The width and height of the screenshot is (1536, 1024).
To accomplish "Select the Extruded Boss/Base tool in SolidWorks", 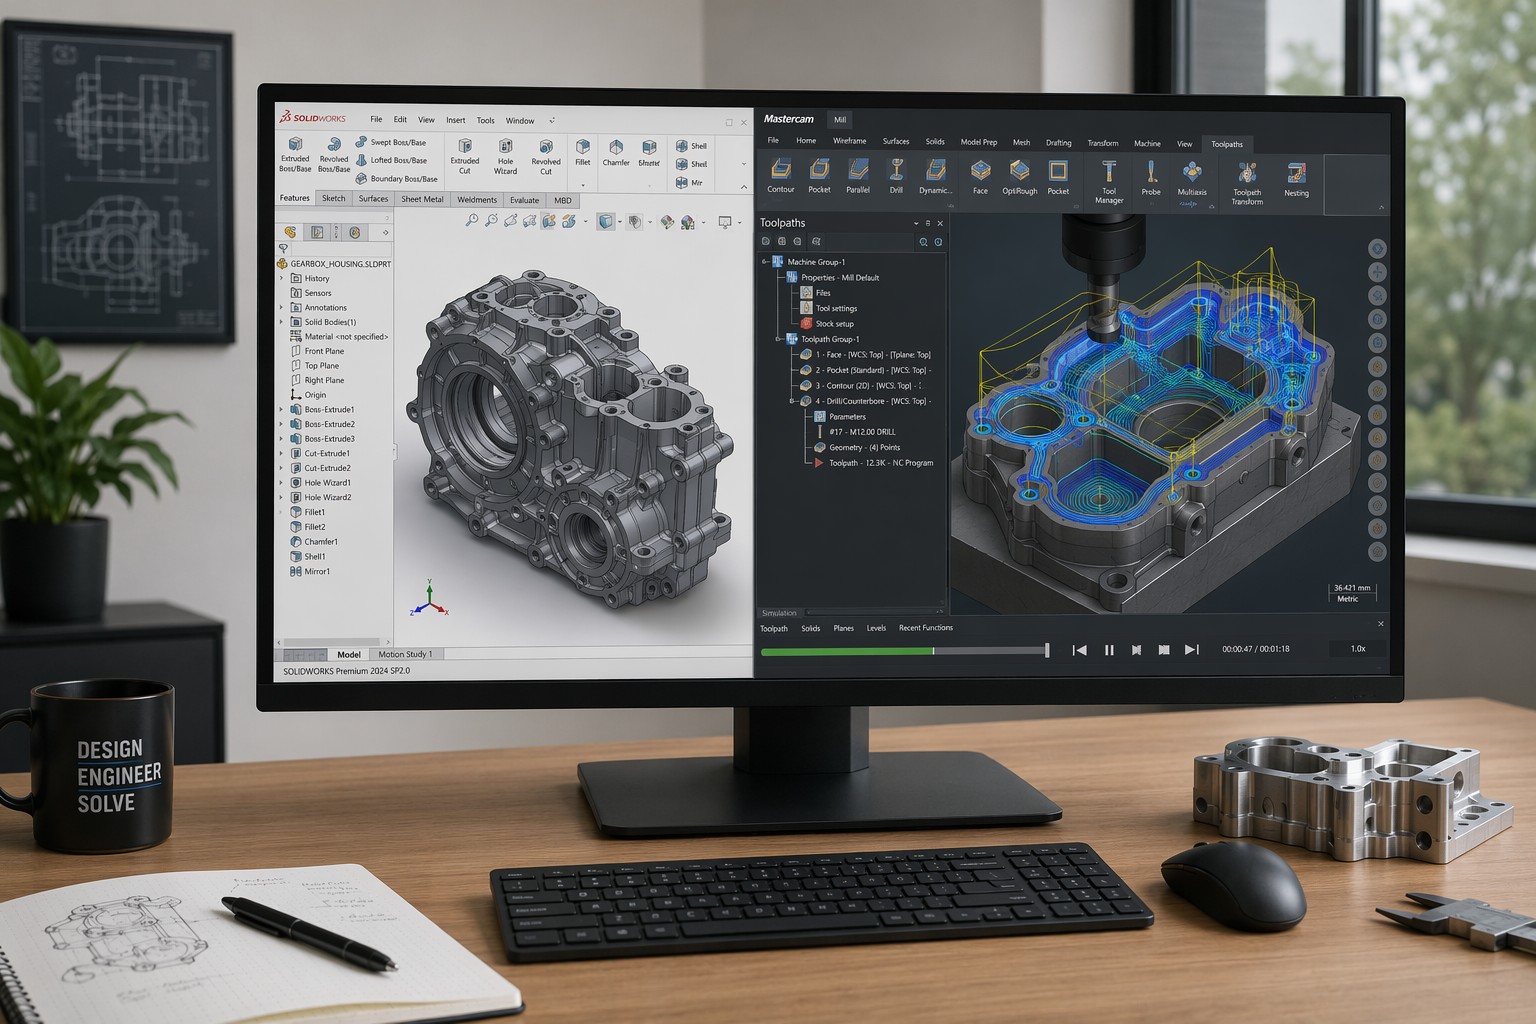I will coord(295,155).
